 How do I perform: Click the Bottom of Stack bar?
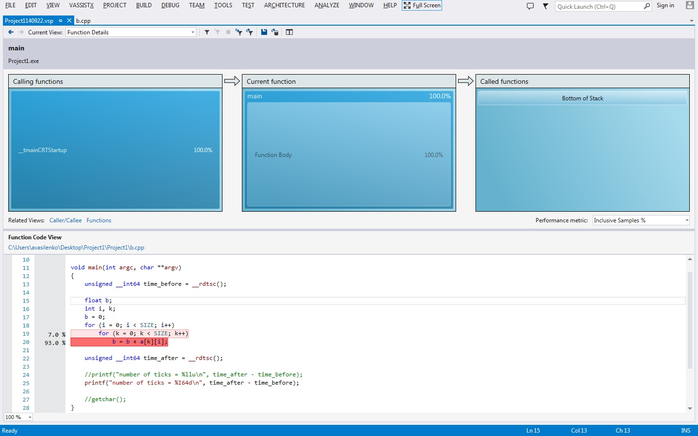(x=582, y=98)
